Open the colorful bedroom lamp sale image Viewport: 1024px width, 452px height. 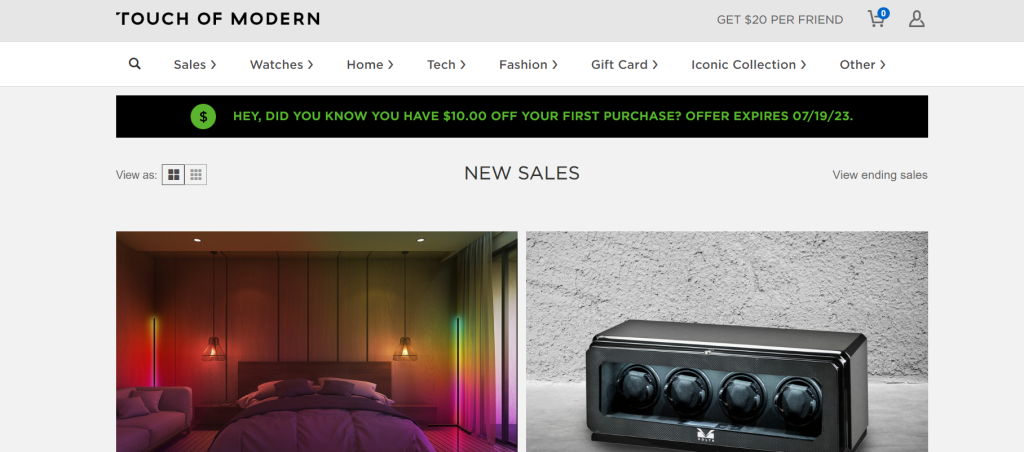point(317,342)
